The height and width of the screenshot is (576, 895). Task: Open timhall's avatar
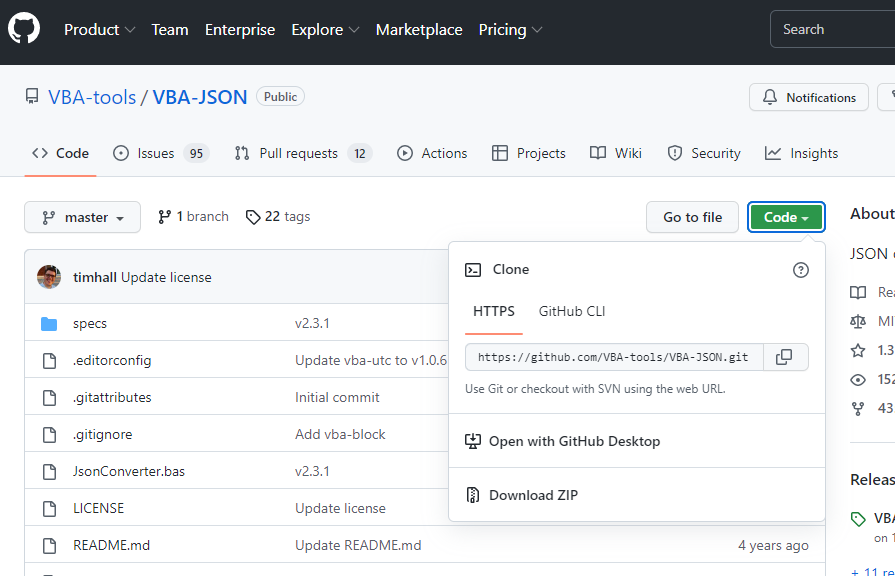tap(48, 277)
